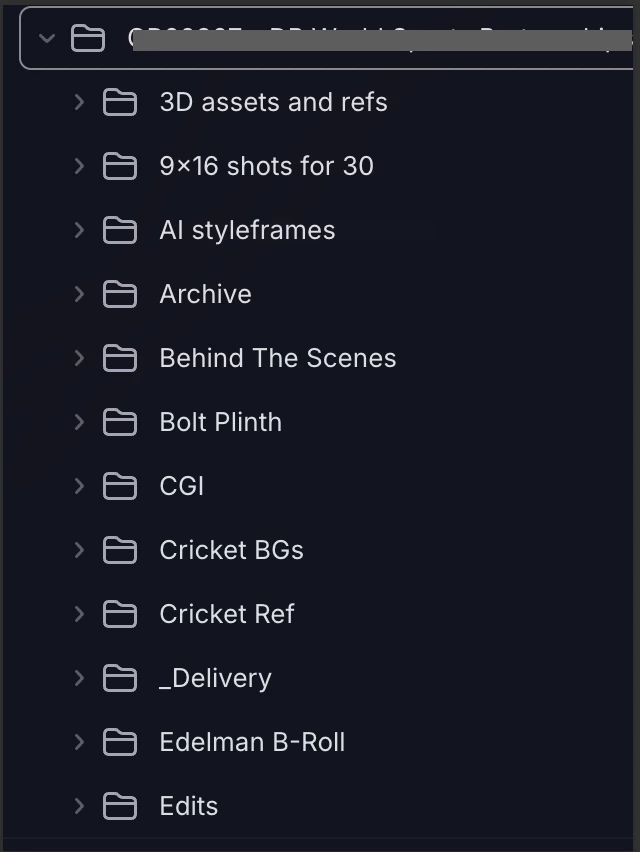The image size is (640, 852).
Task: Open the _Delivery folder label
Action: pyautogui.click(x=215, y=678)
